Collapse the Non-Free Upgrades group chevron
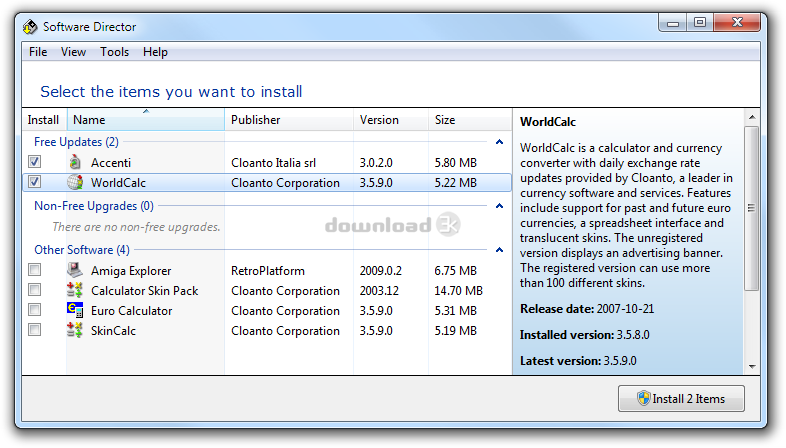 [499, 206]
